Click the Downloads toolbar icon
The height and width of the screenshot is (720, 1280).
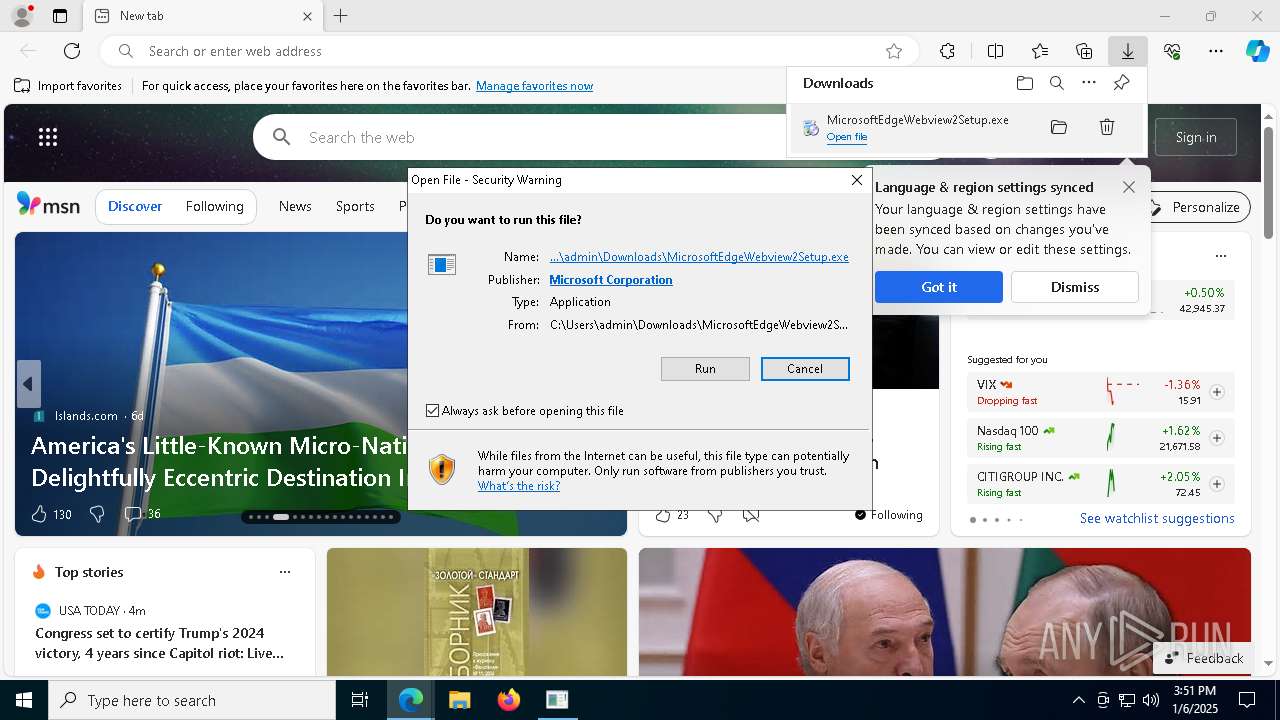[x=1127, y=51]
